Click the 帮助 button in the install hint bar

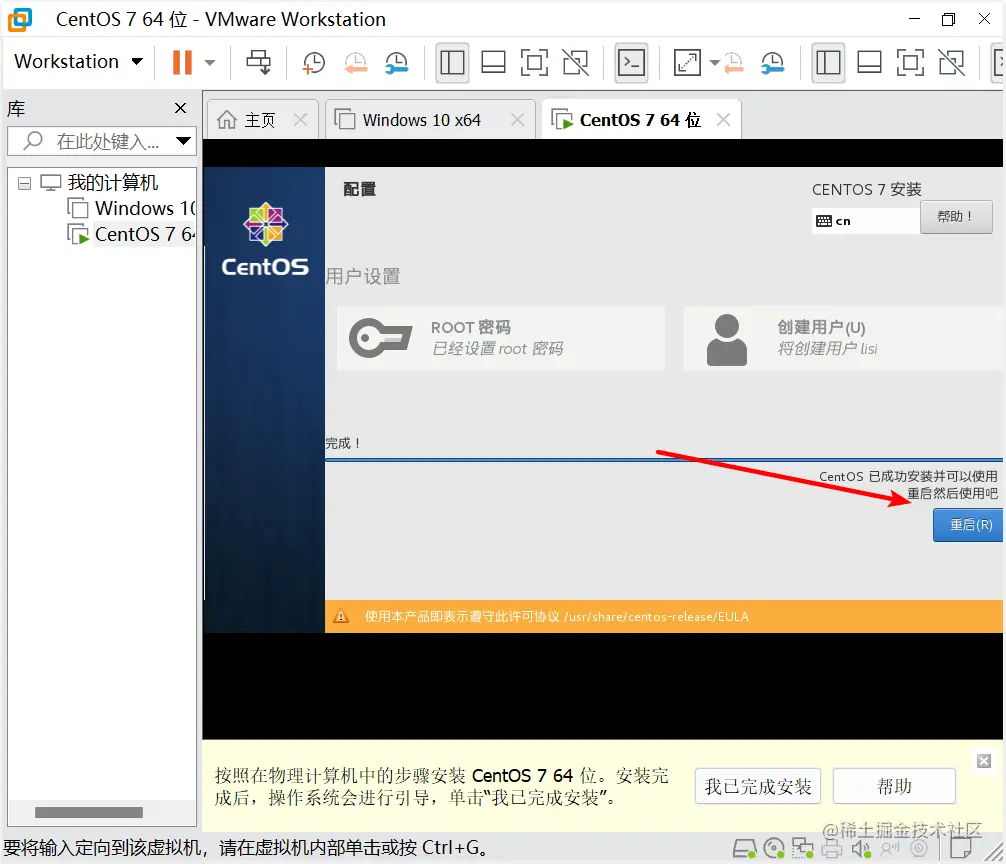click(894, 786)
